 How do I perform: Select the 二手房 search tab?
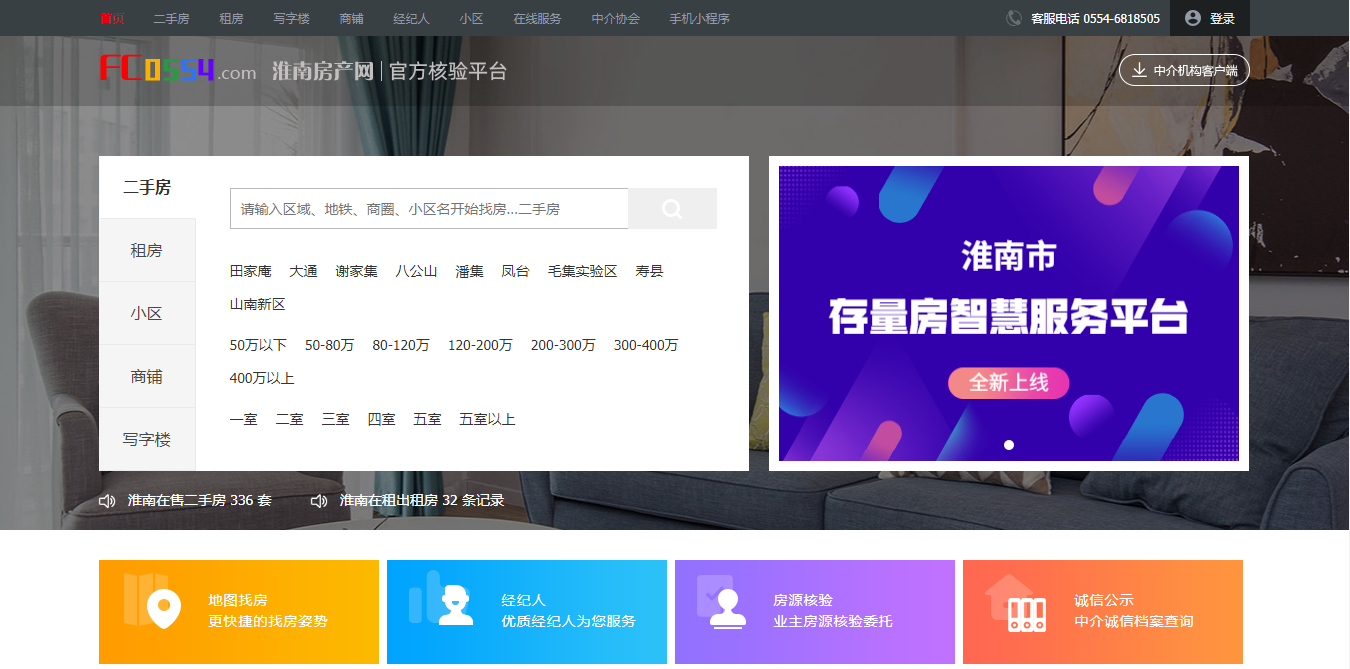click(147, 187)
